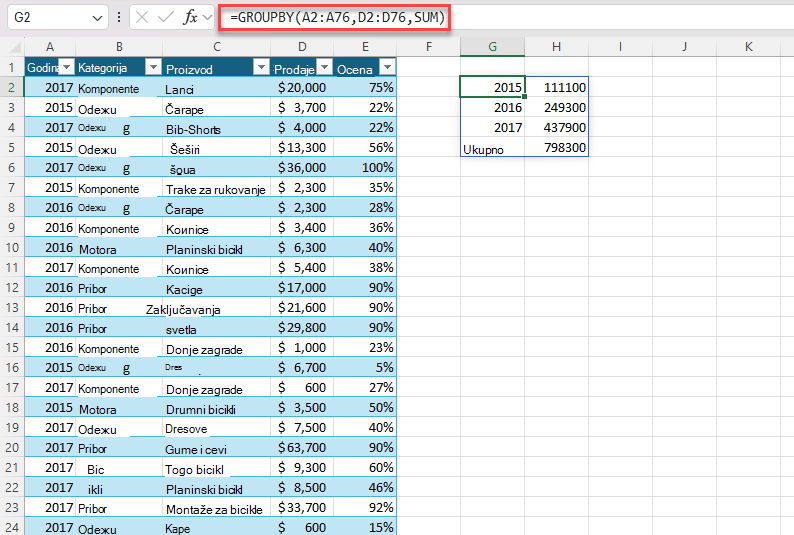
Task: Click result cell showing 2016
Action: [x=493, y=107]
